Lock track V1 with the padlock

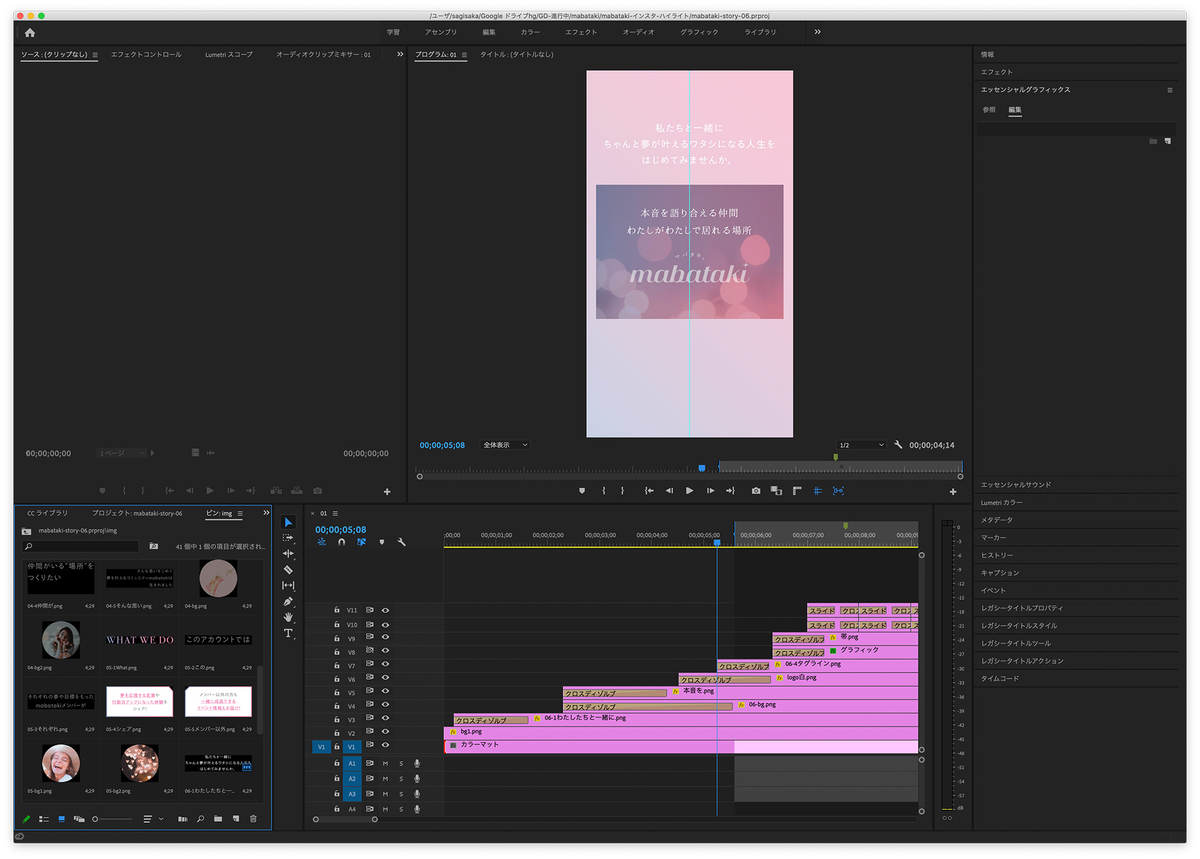337,746
